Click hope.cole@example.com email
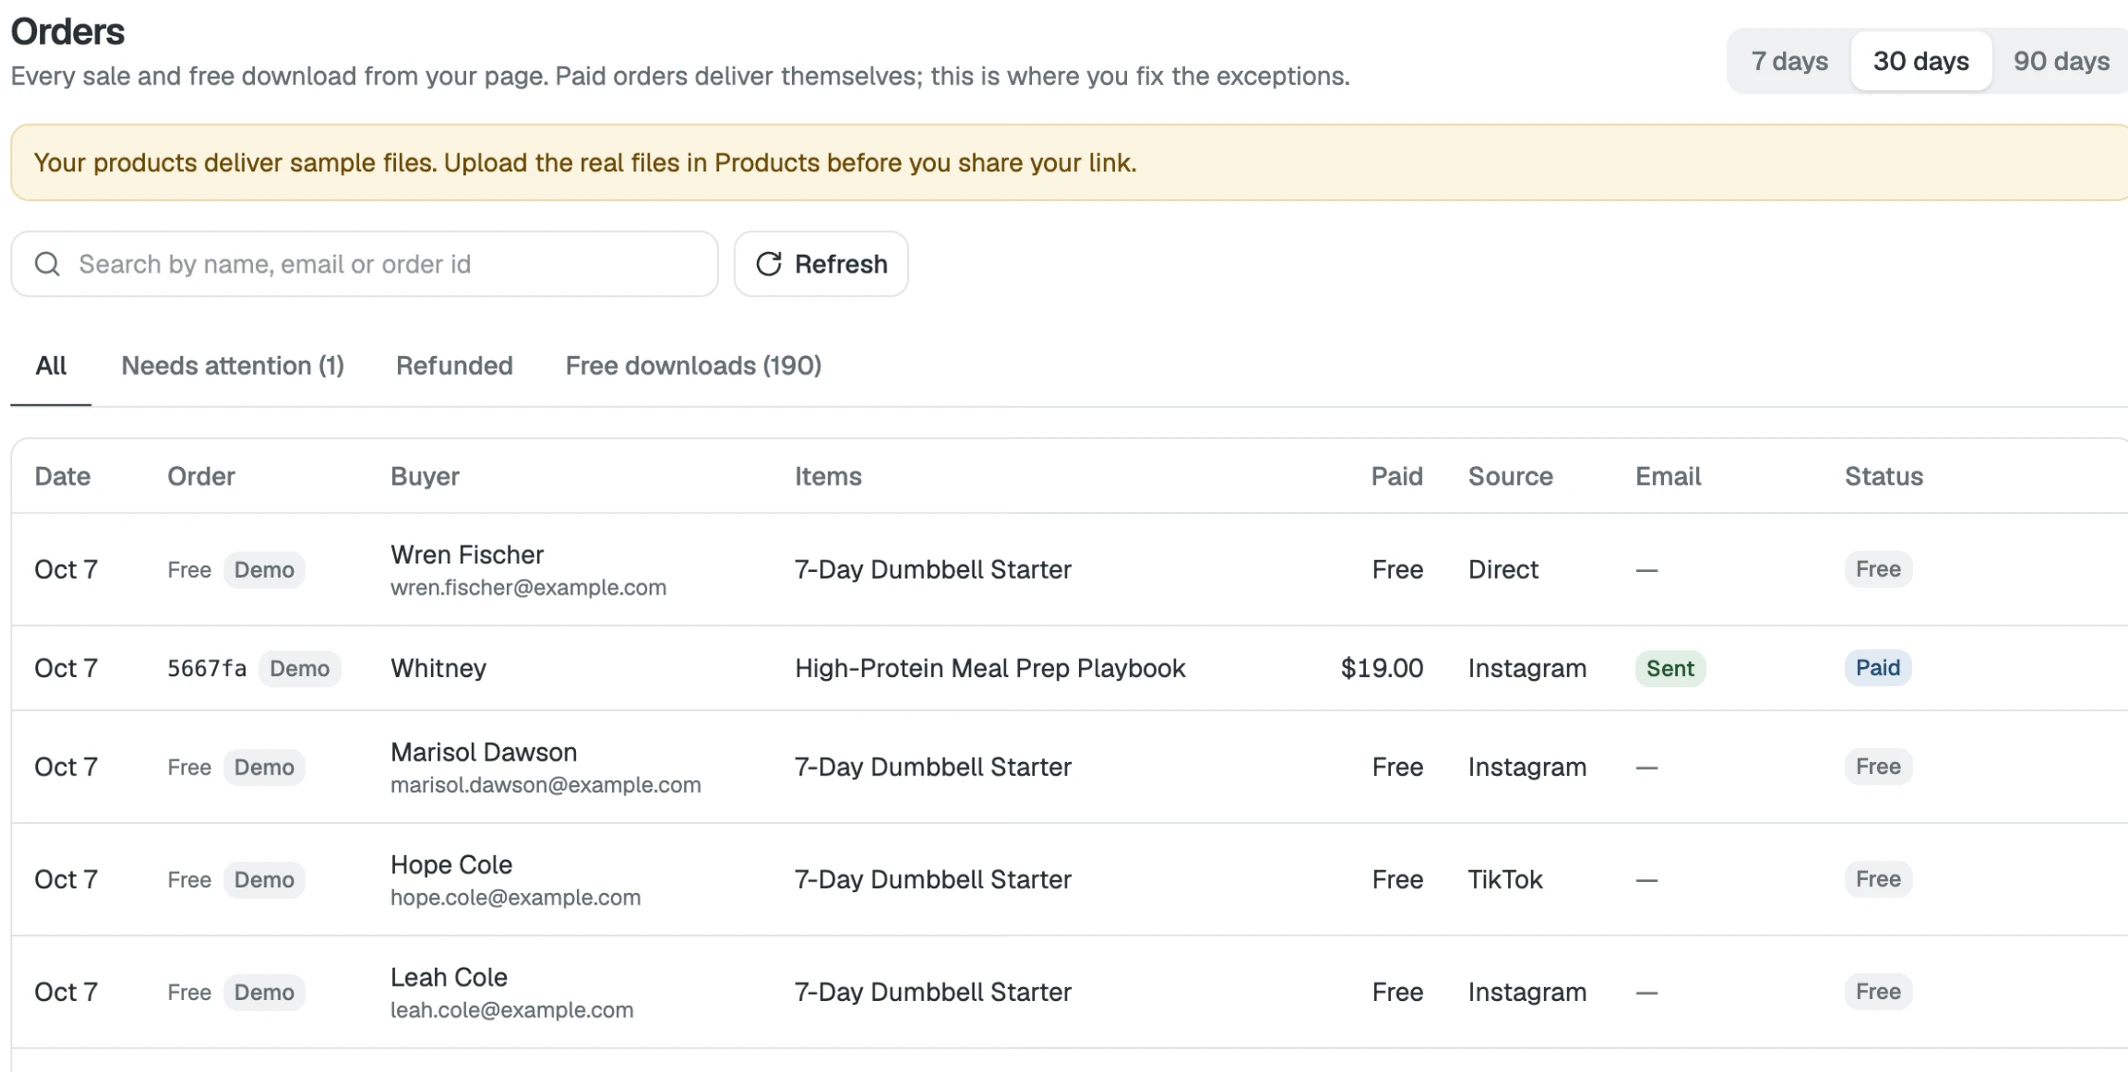The image size is (2128, 1072). pyautogui.click(x=515, y=898)
